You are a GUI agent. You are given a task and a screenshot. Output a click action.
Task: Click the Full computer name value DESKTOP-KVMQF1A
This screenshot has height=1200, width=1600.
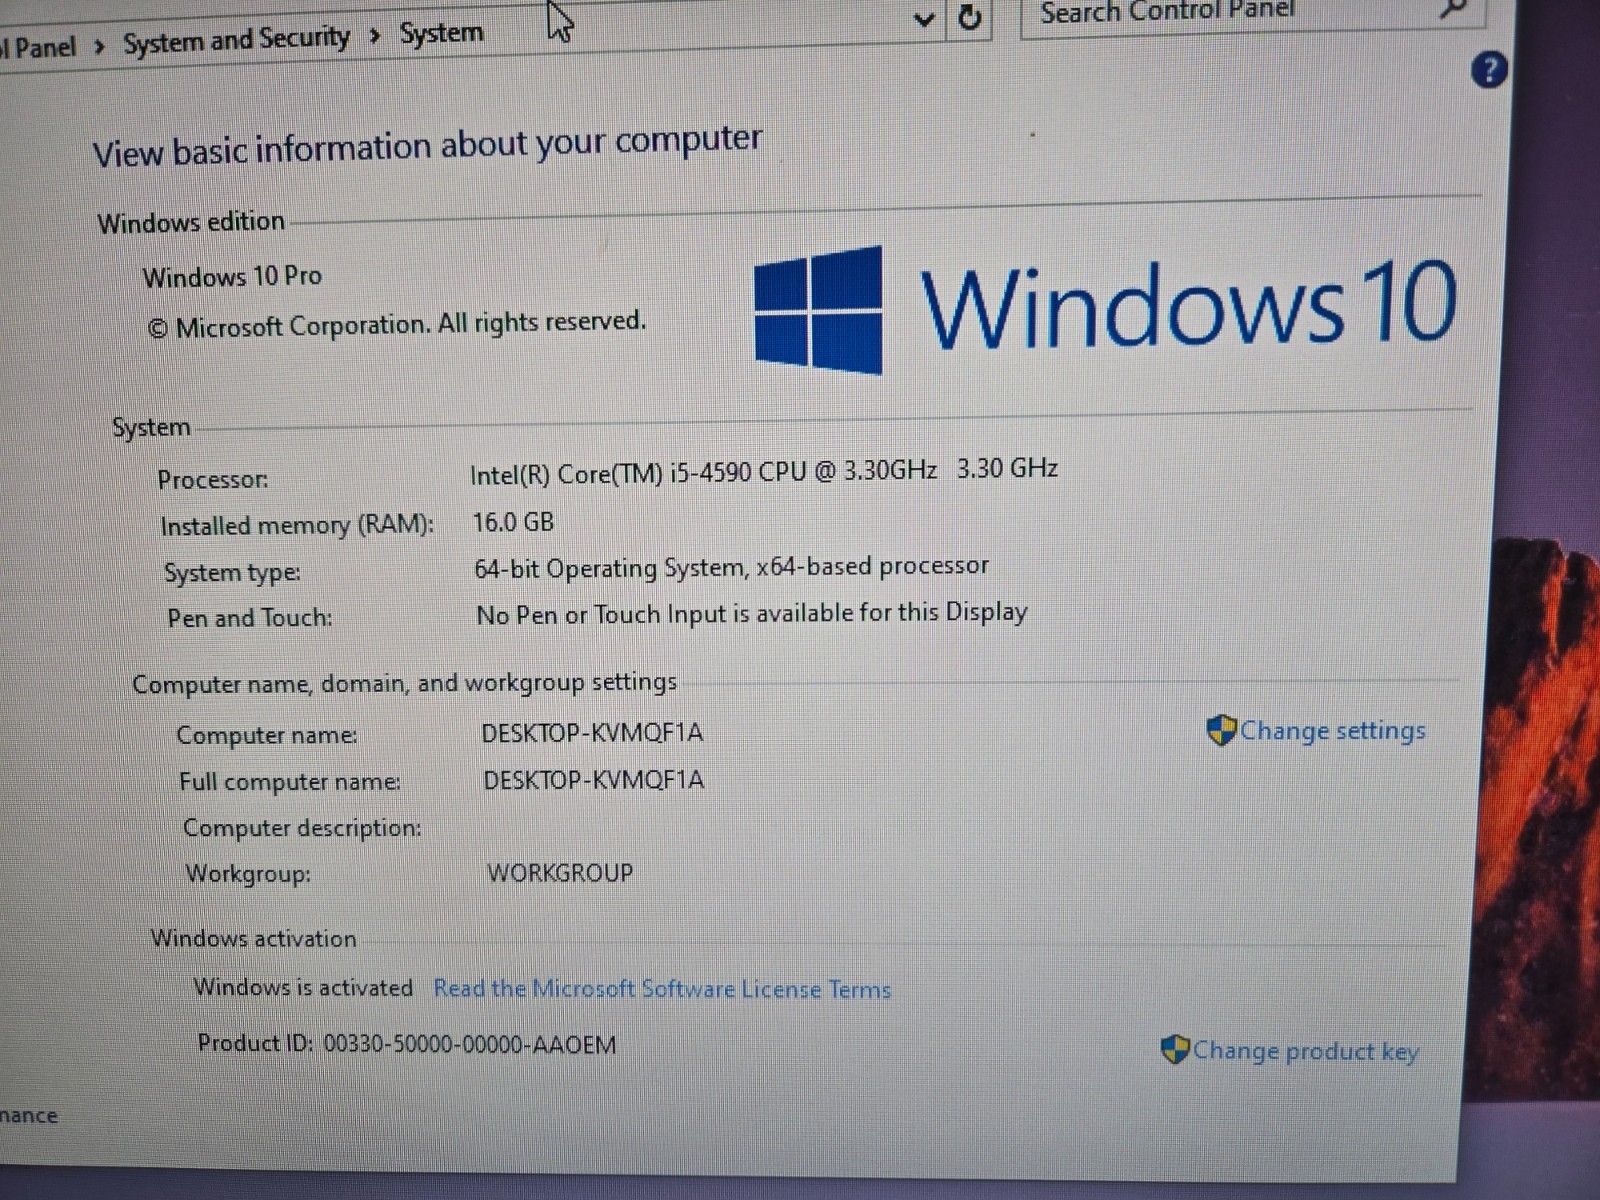click(x=594, y=780)
